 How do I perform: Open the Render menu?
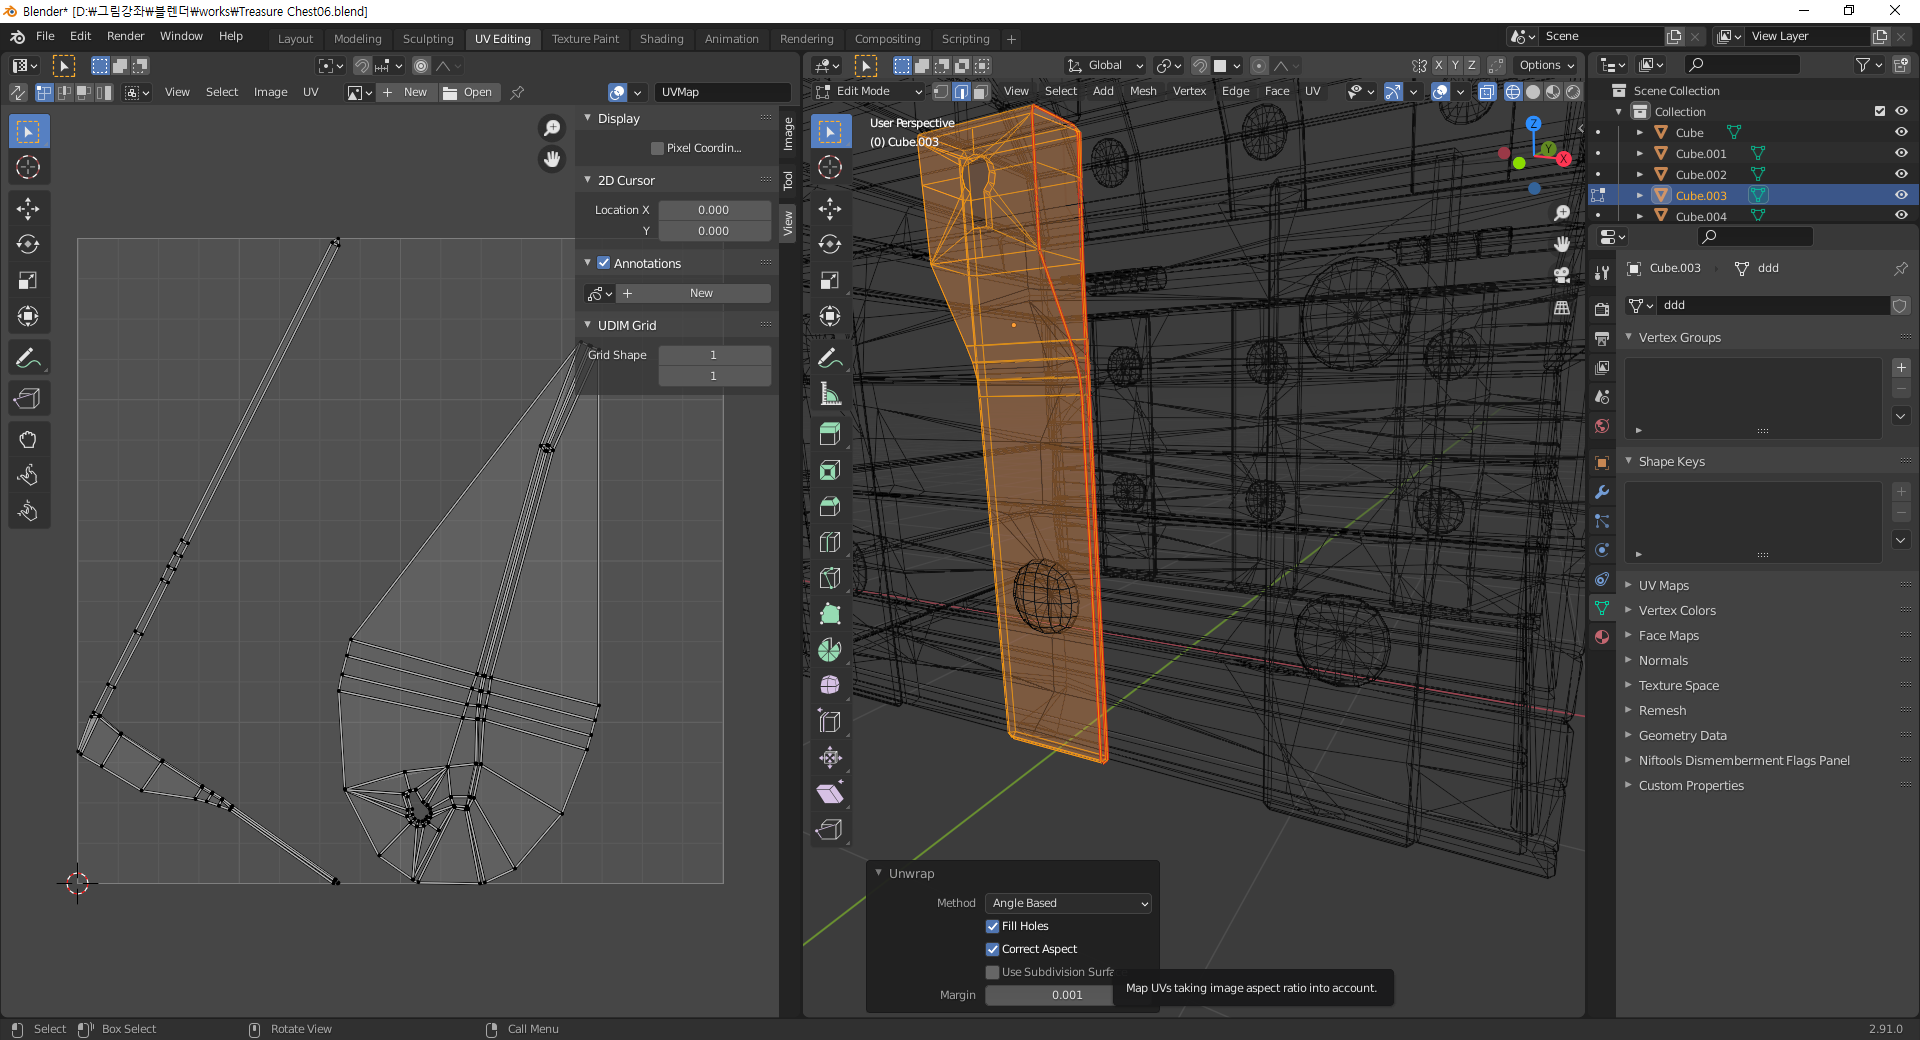click(x=126, y=36)
